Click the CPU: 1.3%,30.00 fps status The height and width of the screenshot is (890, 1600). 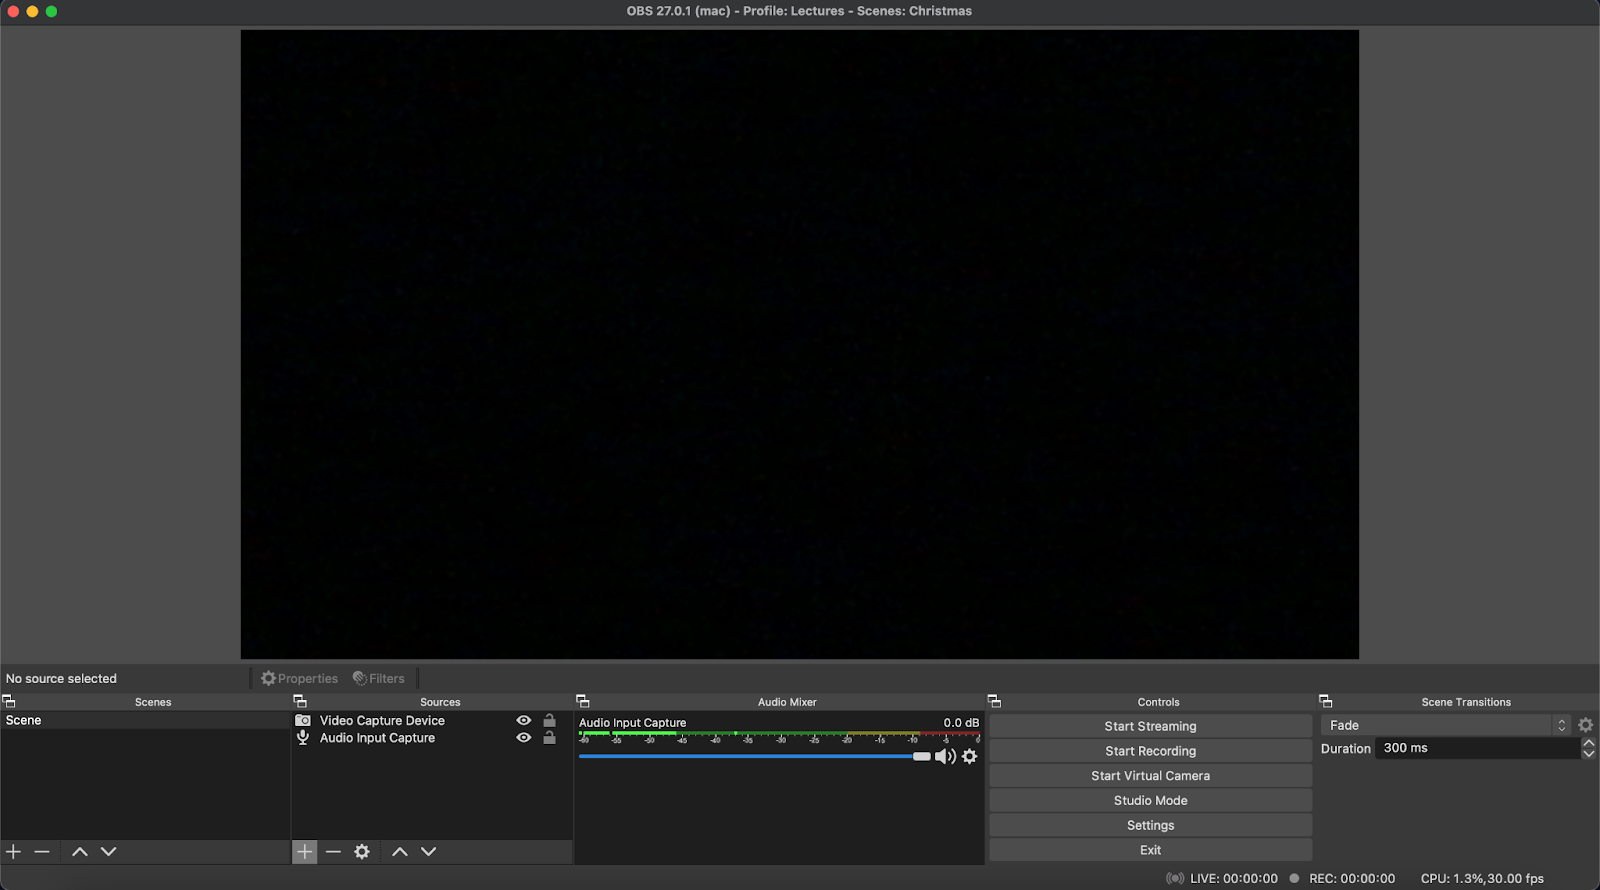(x=1482, y=879)
